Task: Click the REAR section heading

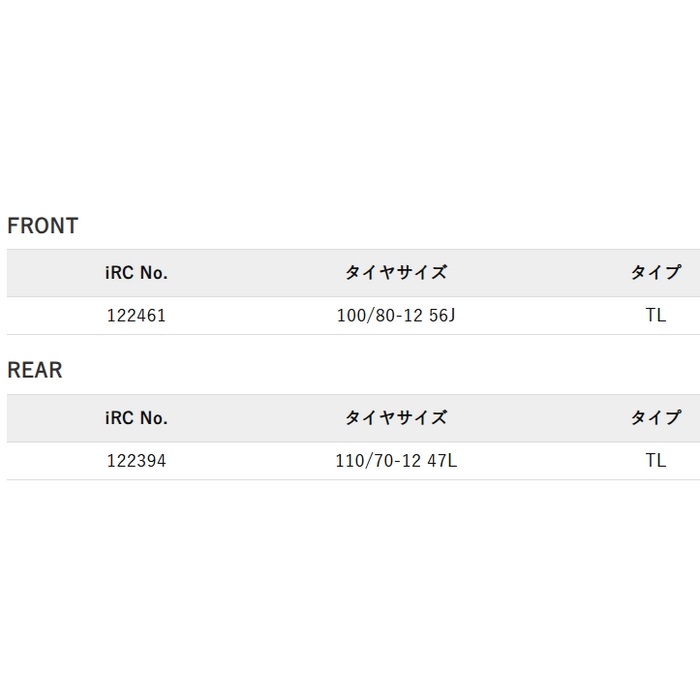Action: [x=35, y=371]
